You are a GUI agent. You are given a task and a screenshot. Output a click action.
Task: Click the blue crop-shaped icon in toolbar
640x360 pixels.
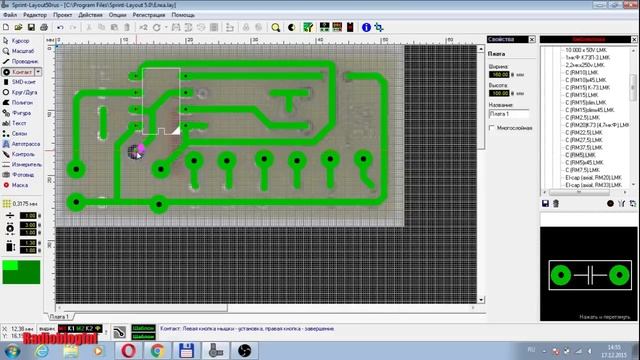click(x=379, y=27)
